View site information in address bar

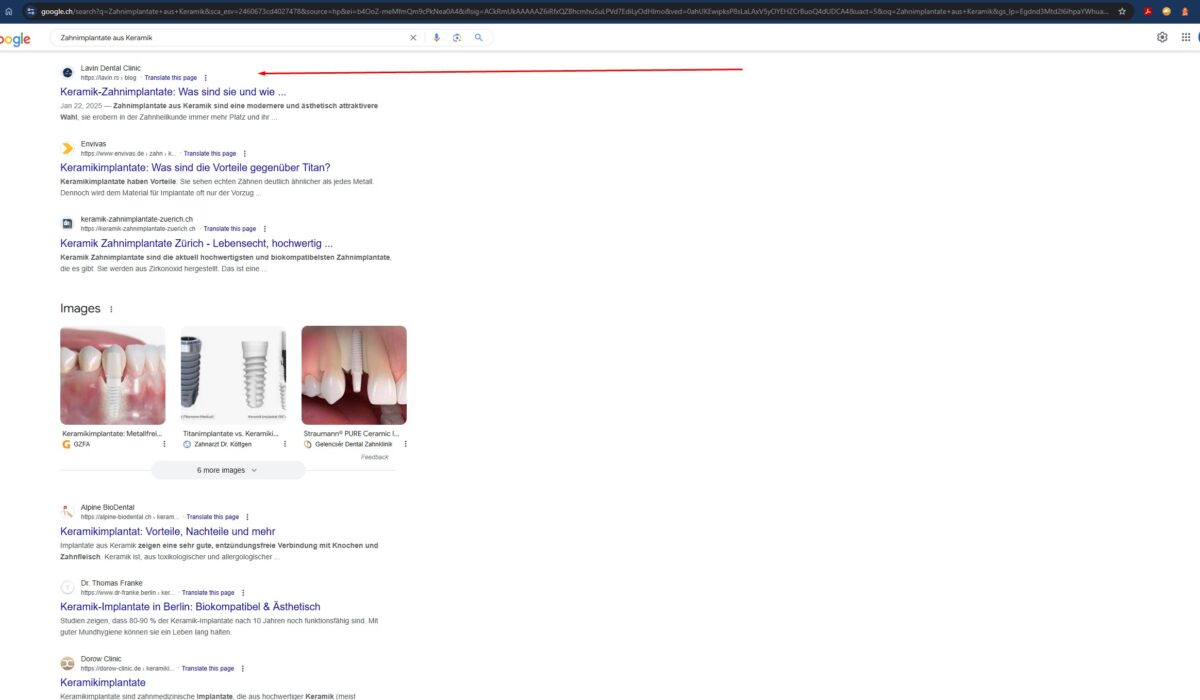pyautogui.click(x=31, y=11)
